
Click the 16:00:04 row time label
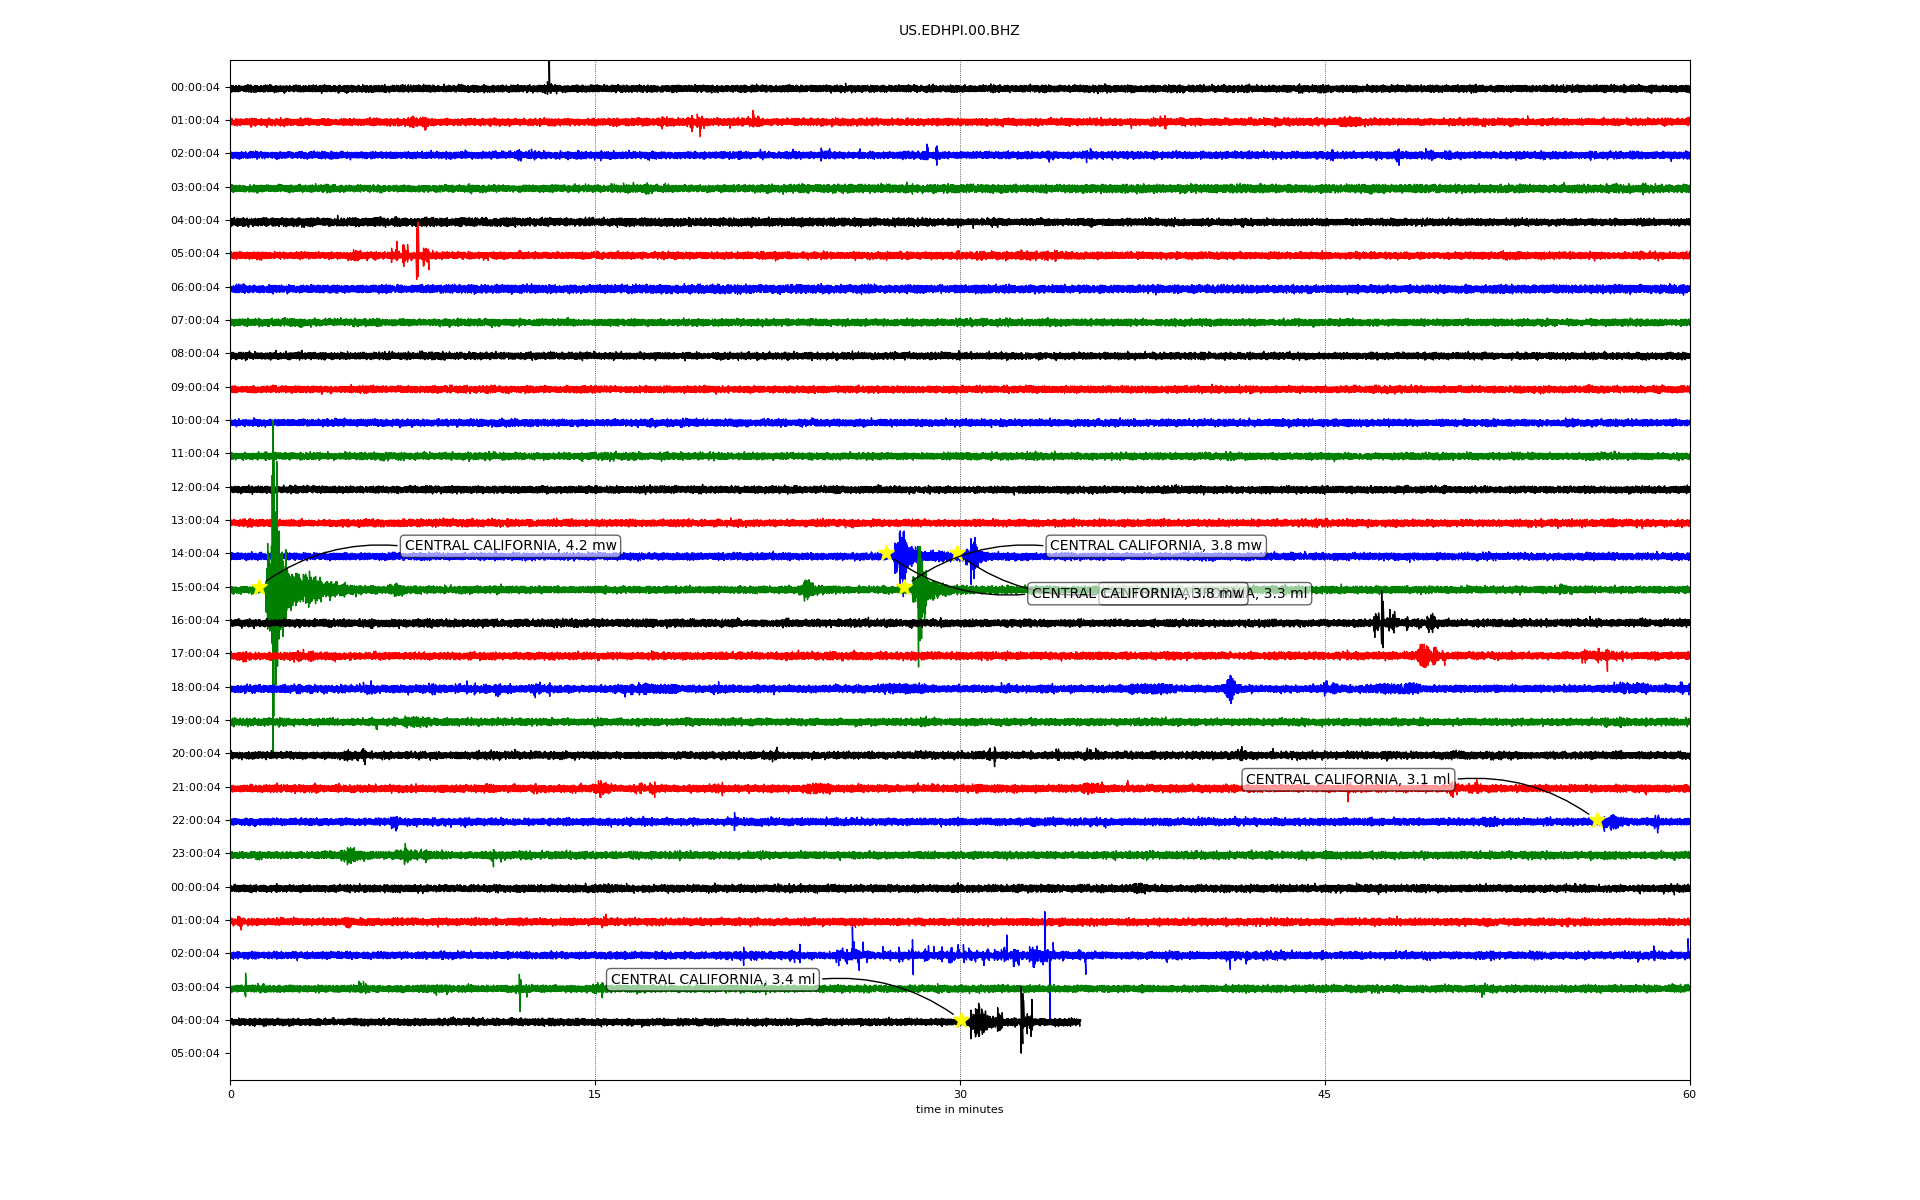point(195,620)
